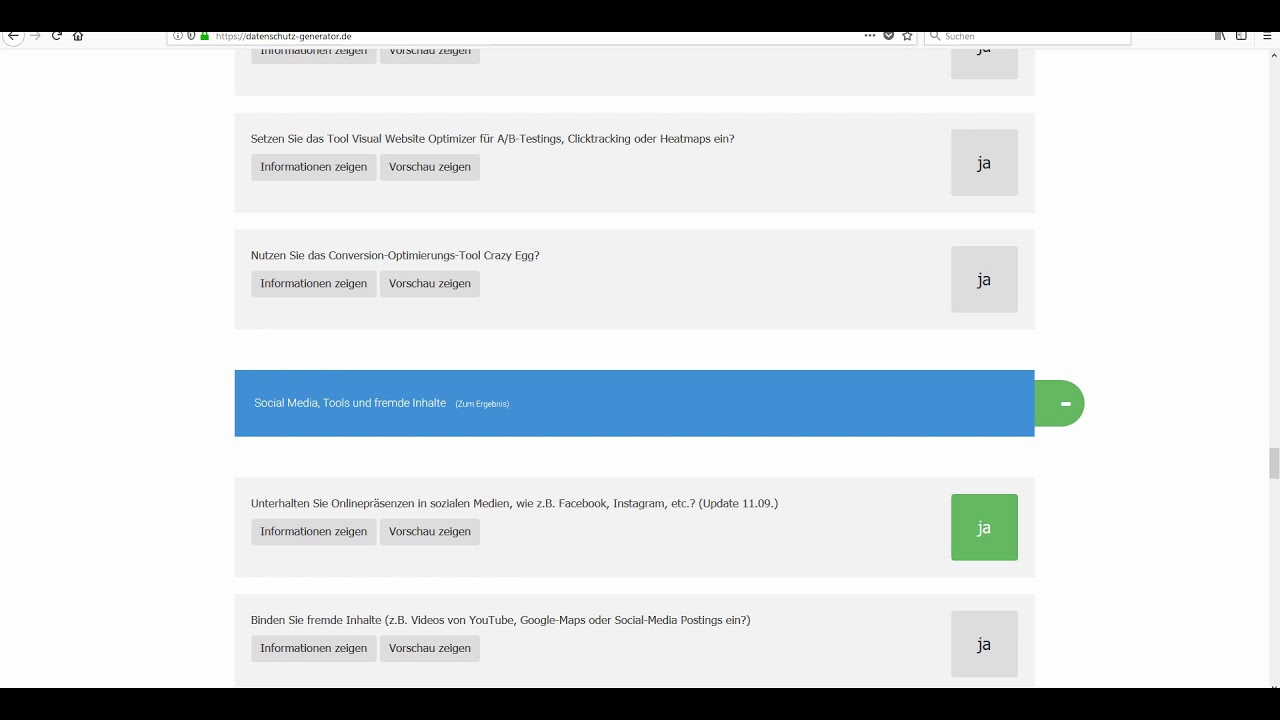Open the Firefox hamburger menu
1280x720 pixels.
coord(1267,36)
